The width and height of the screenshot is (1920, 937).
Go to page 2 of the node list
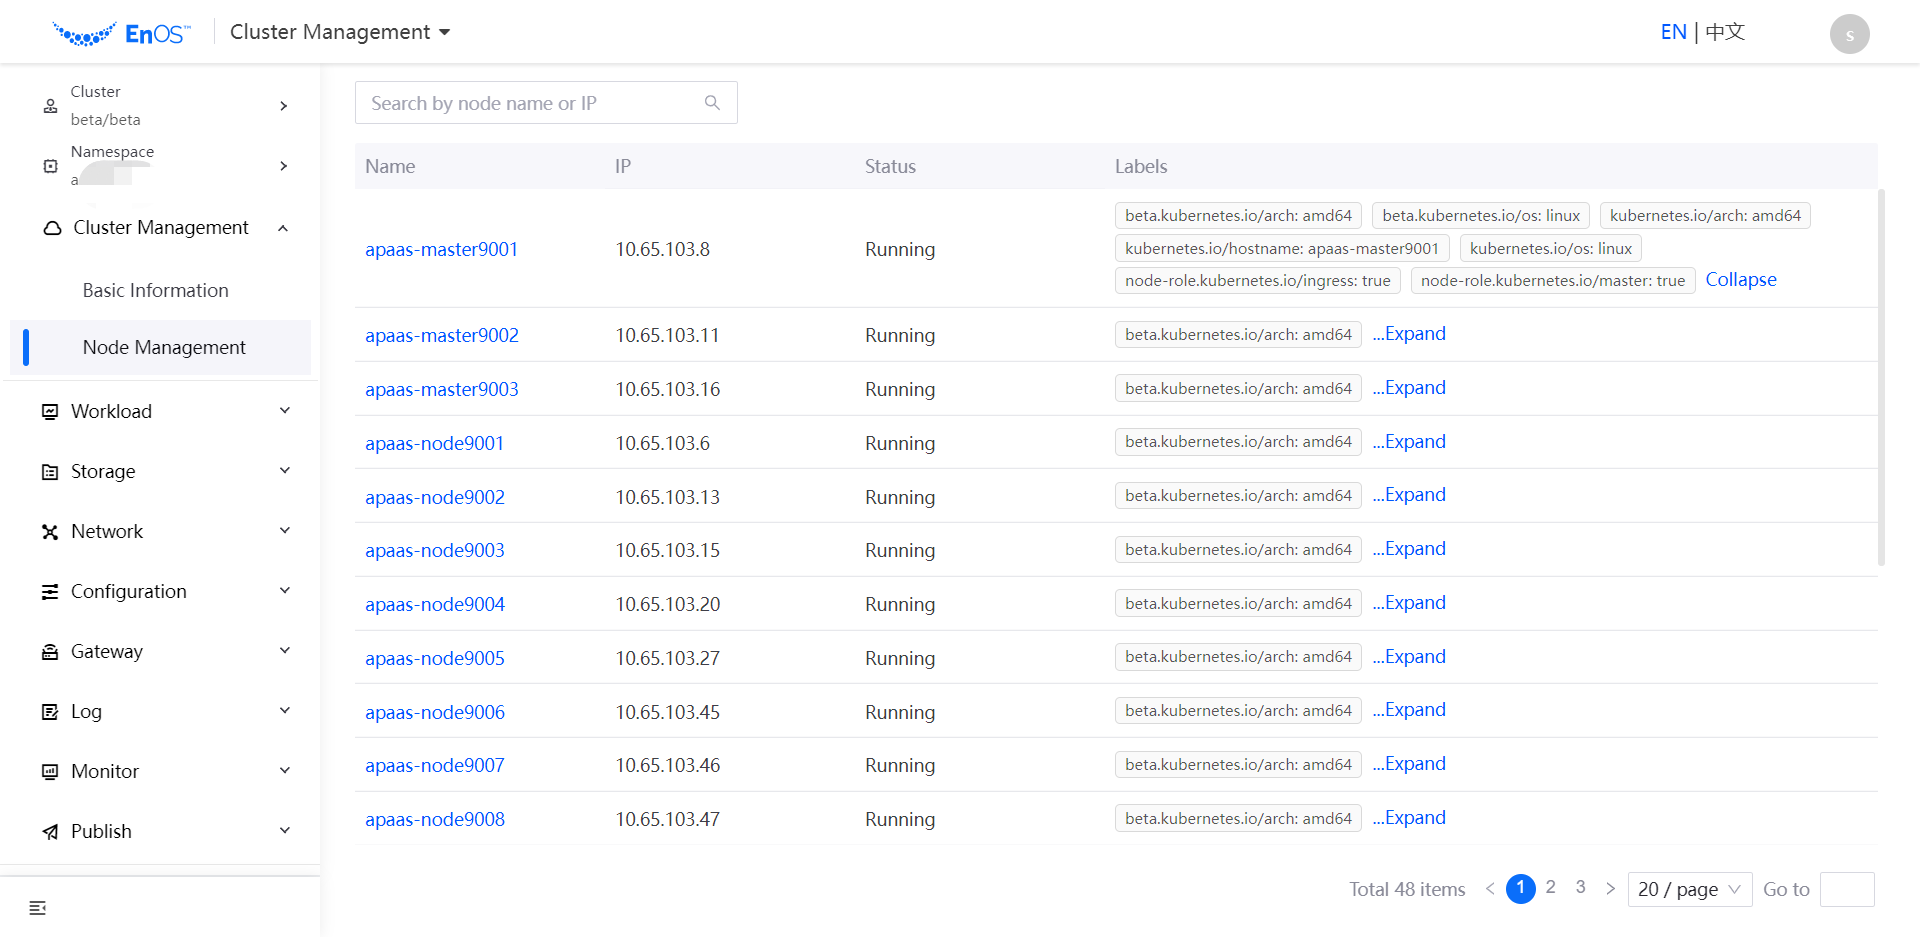1551,887
